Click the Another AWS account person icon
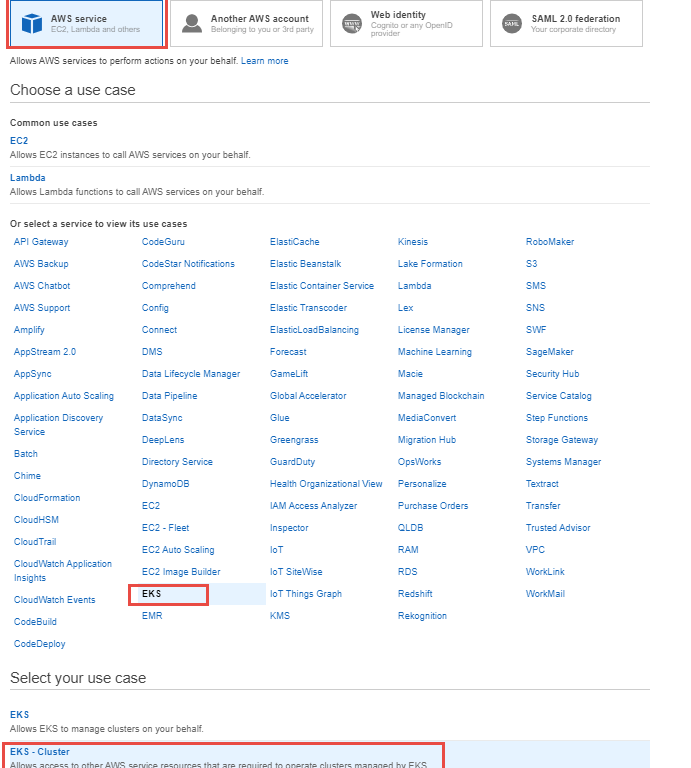 coord(191,23)
